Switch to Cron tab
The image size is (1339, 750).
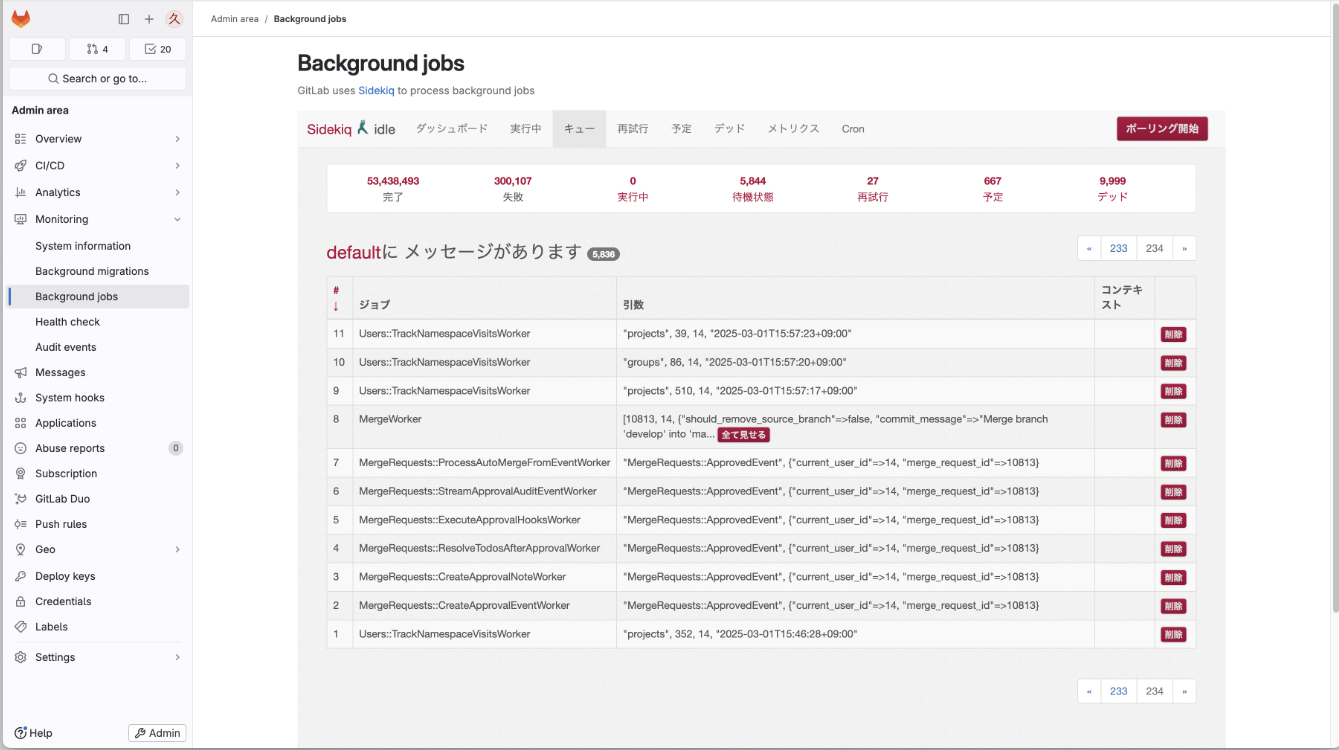tap(853, 129)
